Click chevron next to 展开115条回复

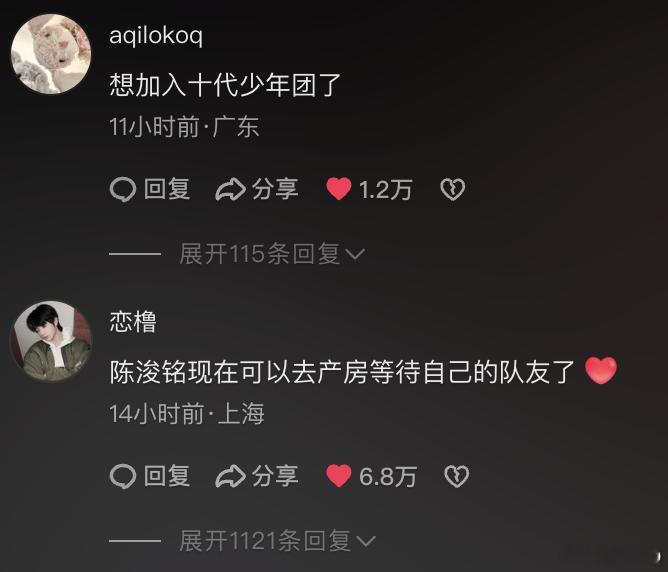(355, 255)
